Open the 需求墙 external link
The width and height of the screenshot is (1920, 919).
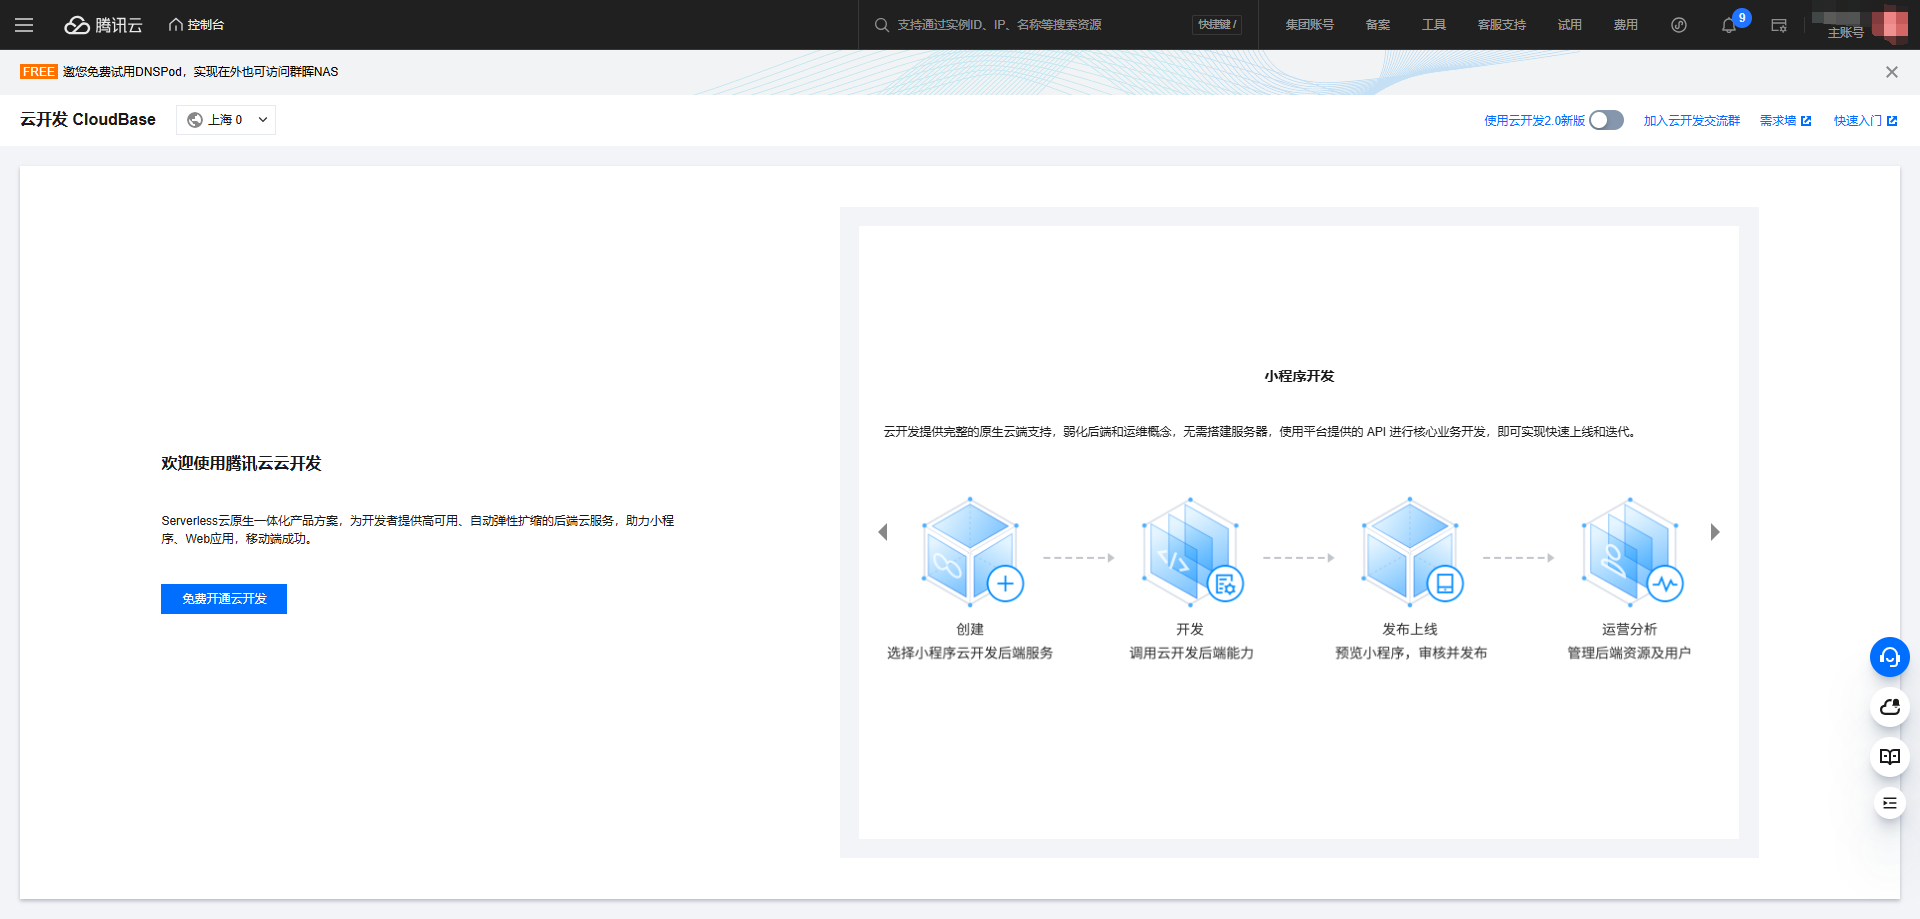(x=1786, y=121)
